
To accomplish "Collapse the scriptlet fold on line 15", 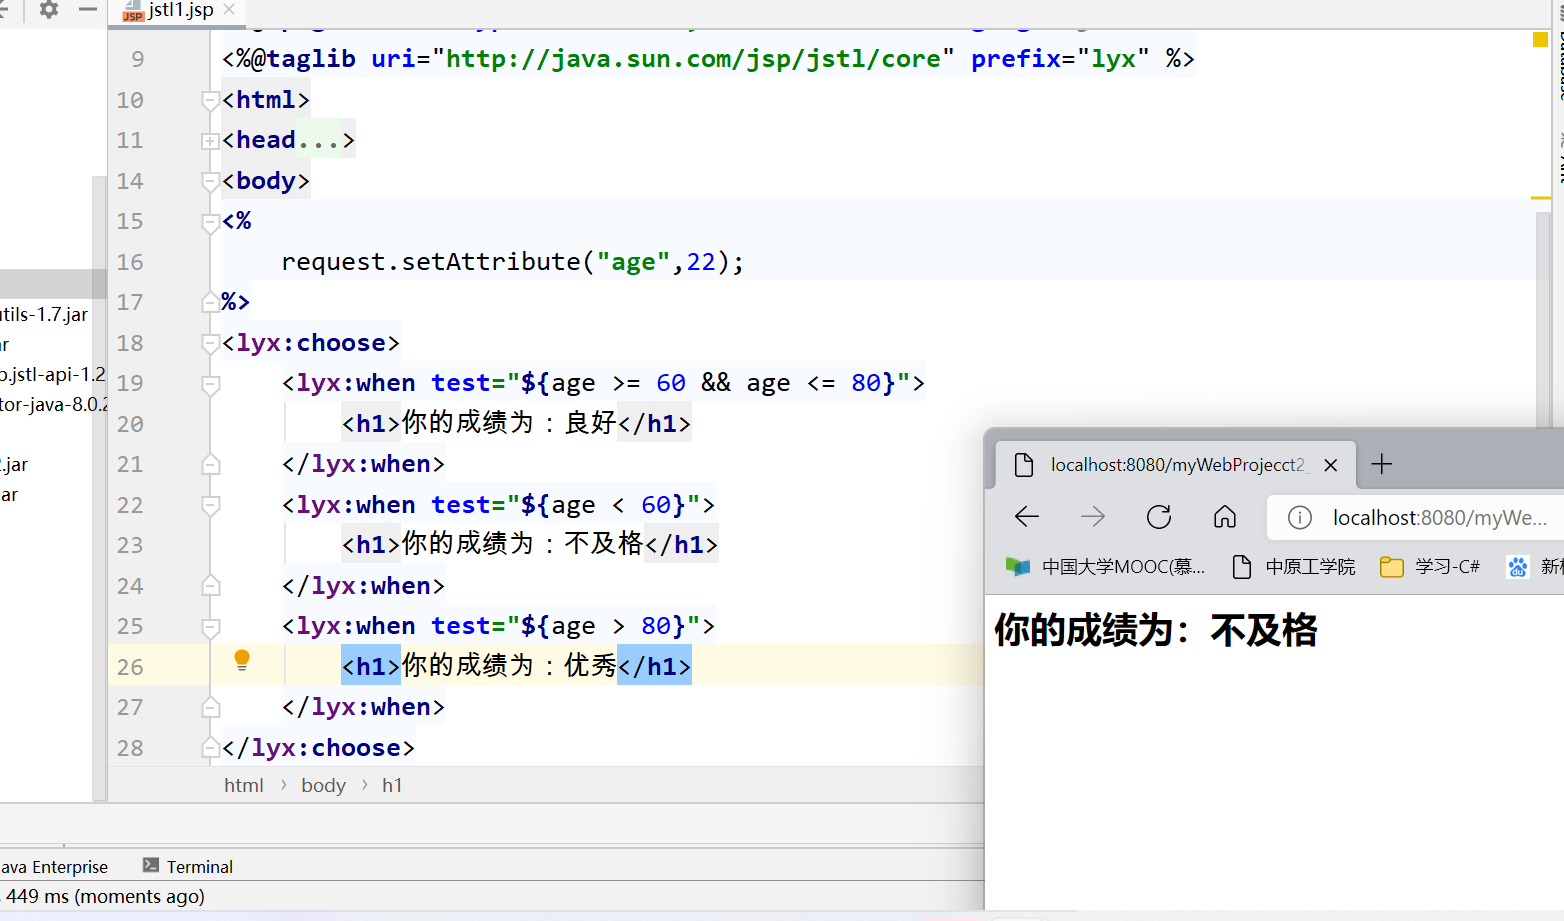I will [x=210, y=222].
